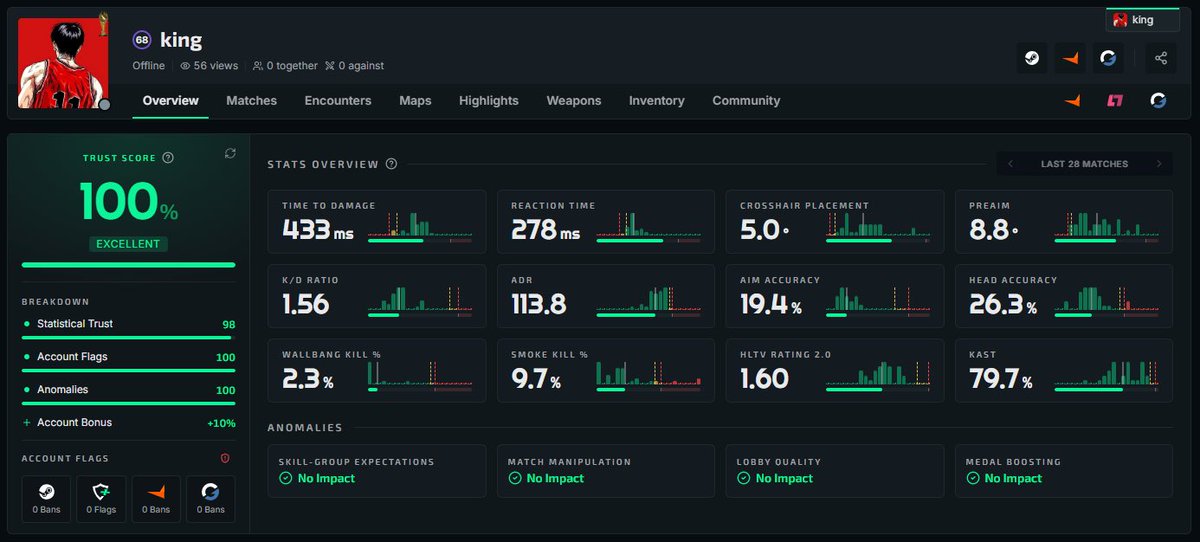Screen dimensions: 1200x542
Task: Click the checkmark icon in Lobby Quality
Action: 744,478
